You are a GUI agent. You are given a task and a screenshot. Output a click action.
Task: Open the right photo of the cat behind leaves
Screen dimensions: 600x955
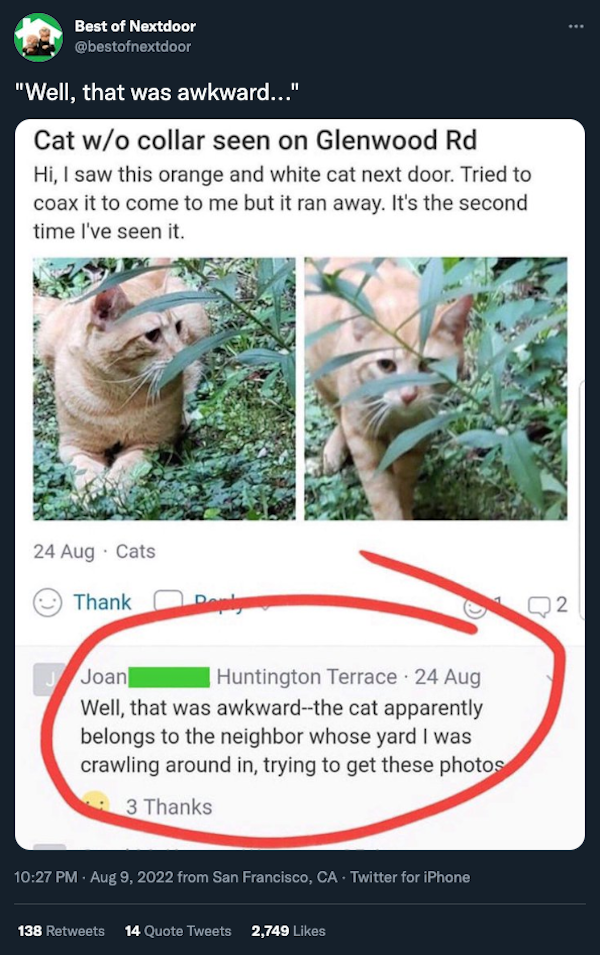[x=436, y=389]
